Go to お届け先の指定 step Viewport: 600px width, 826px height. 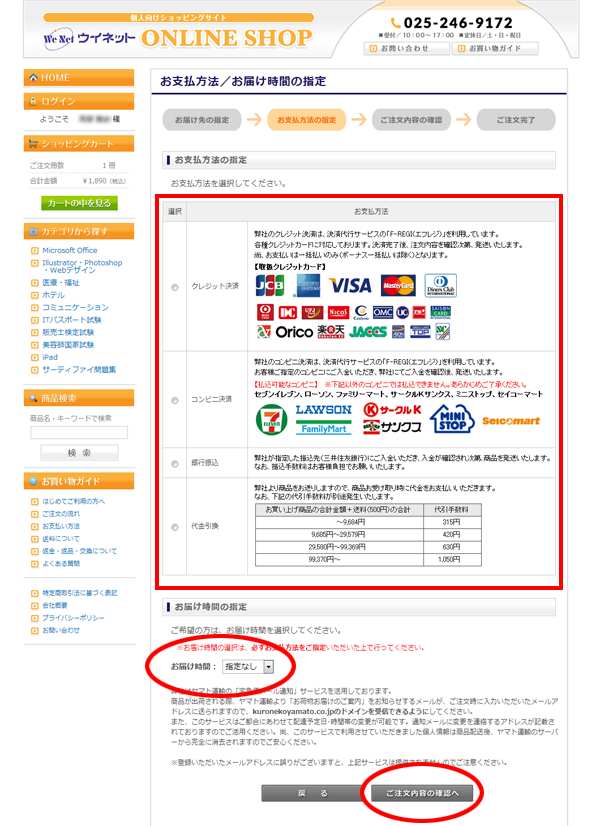tap(202, 120)
